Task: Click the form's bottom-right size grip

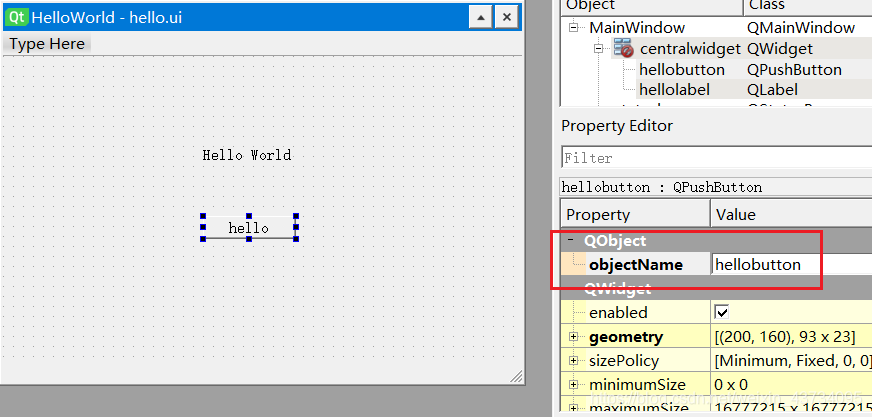Action: 516,376
